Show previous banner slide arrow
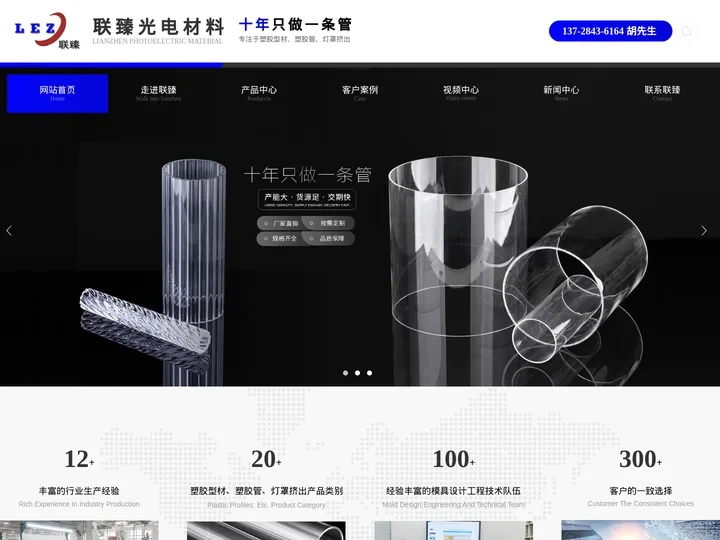This screenshot has width=720, height=540. pos(9,231)
